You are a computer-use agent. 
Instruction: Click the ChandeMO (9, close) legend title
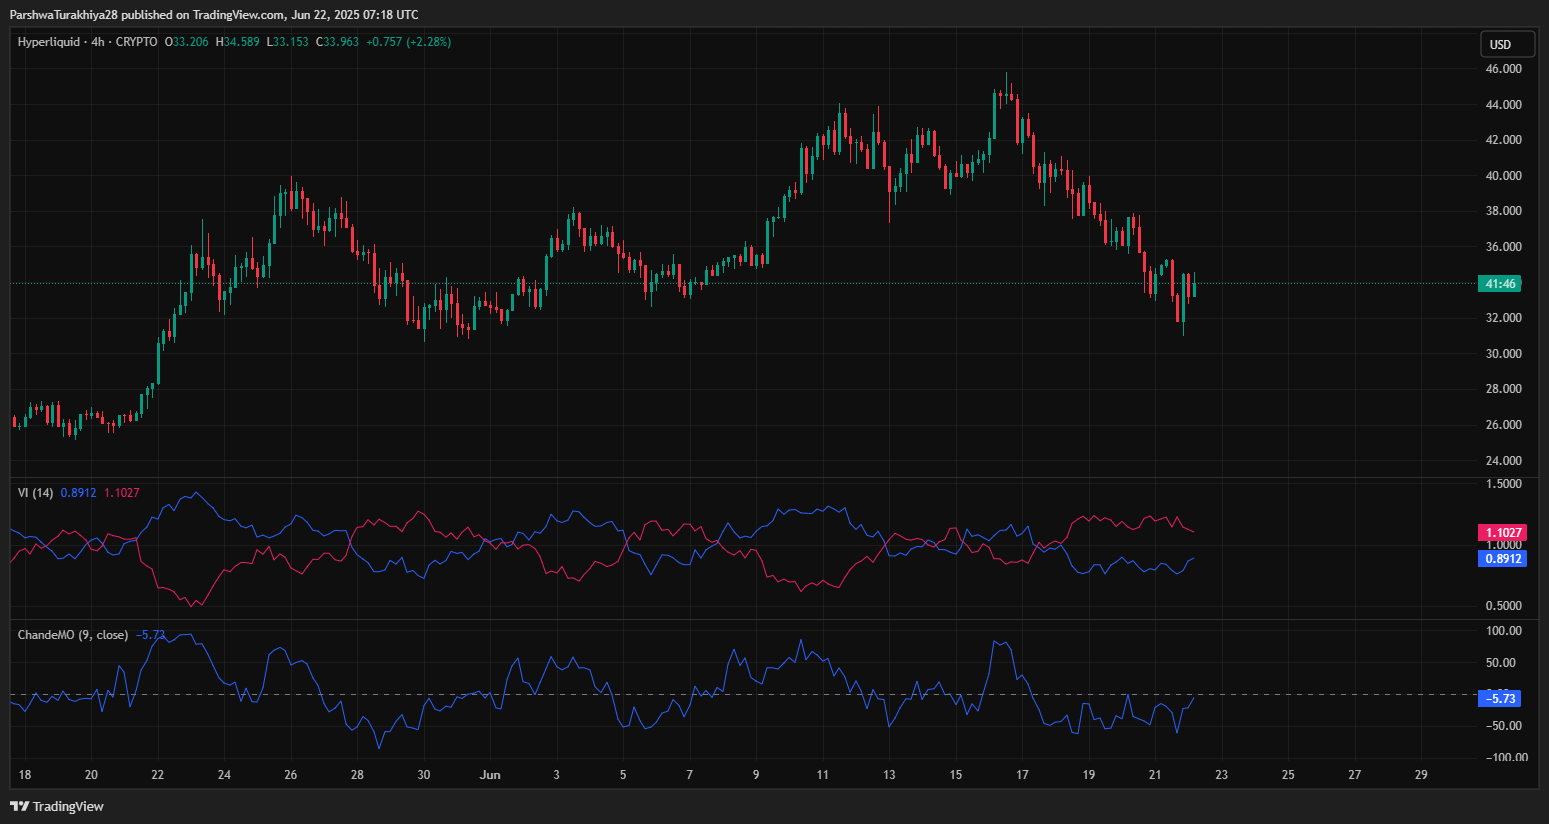tap(73, 635)
